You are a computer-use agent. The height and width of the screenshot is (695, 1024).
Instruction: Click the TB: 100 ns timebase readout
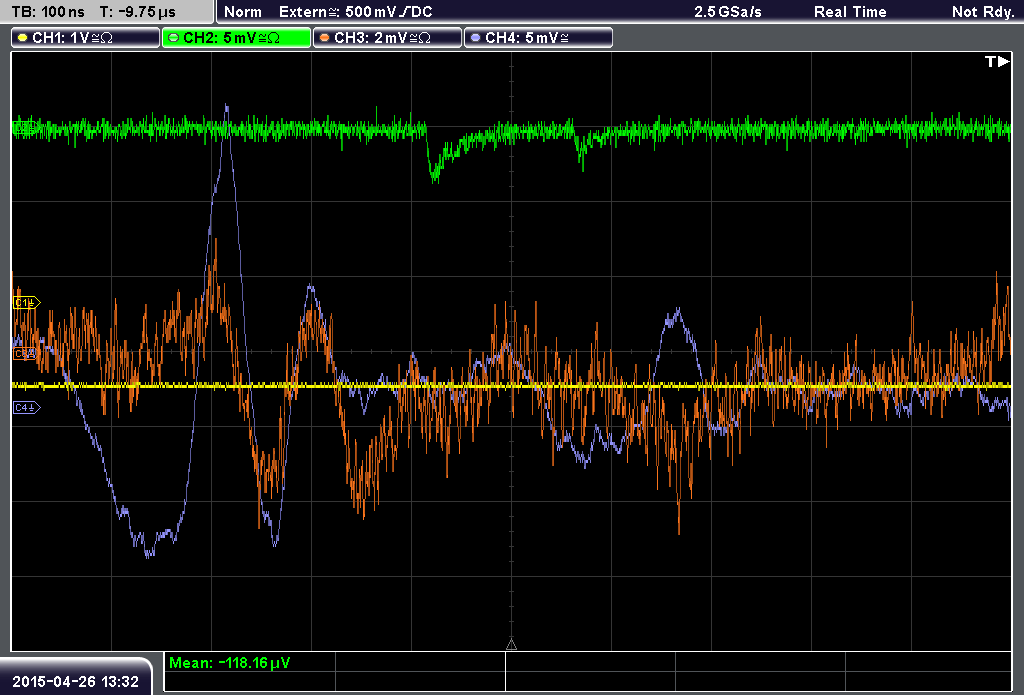pos(48,12)
